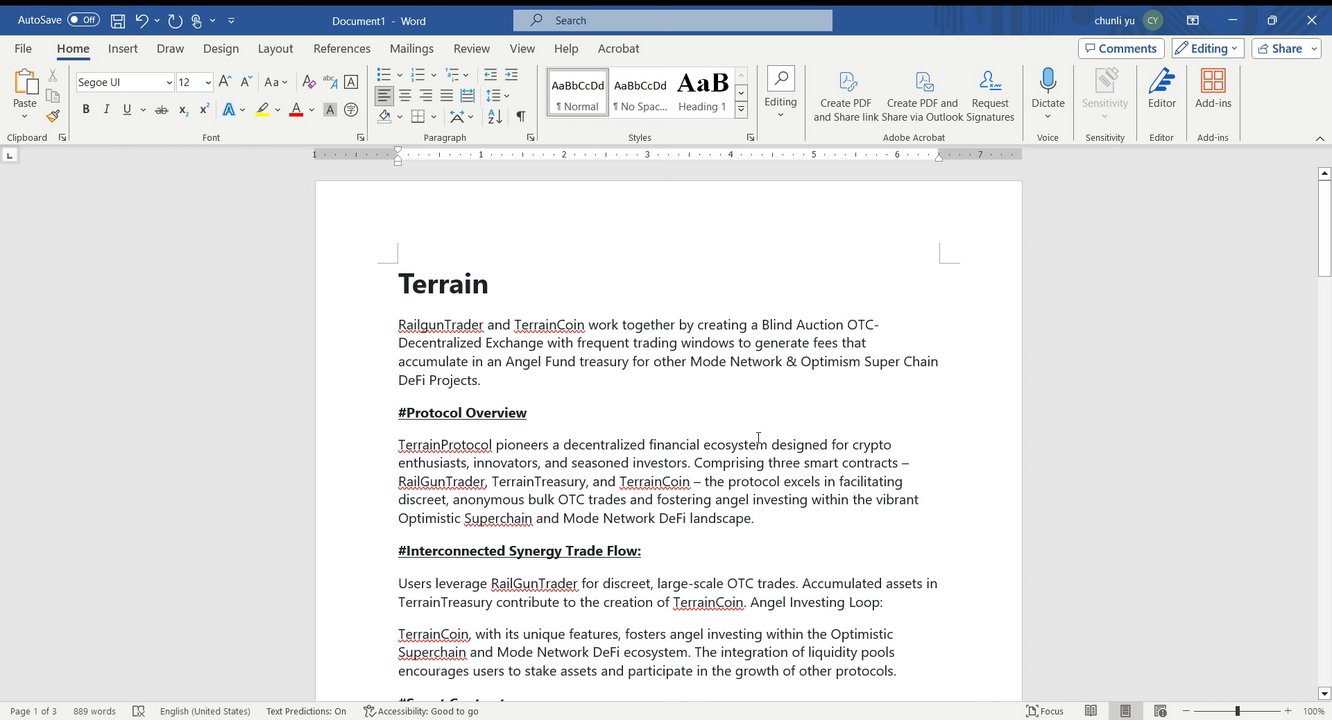Click the Create PDF and Share link icon

click(846, 96)
